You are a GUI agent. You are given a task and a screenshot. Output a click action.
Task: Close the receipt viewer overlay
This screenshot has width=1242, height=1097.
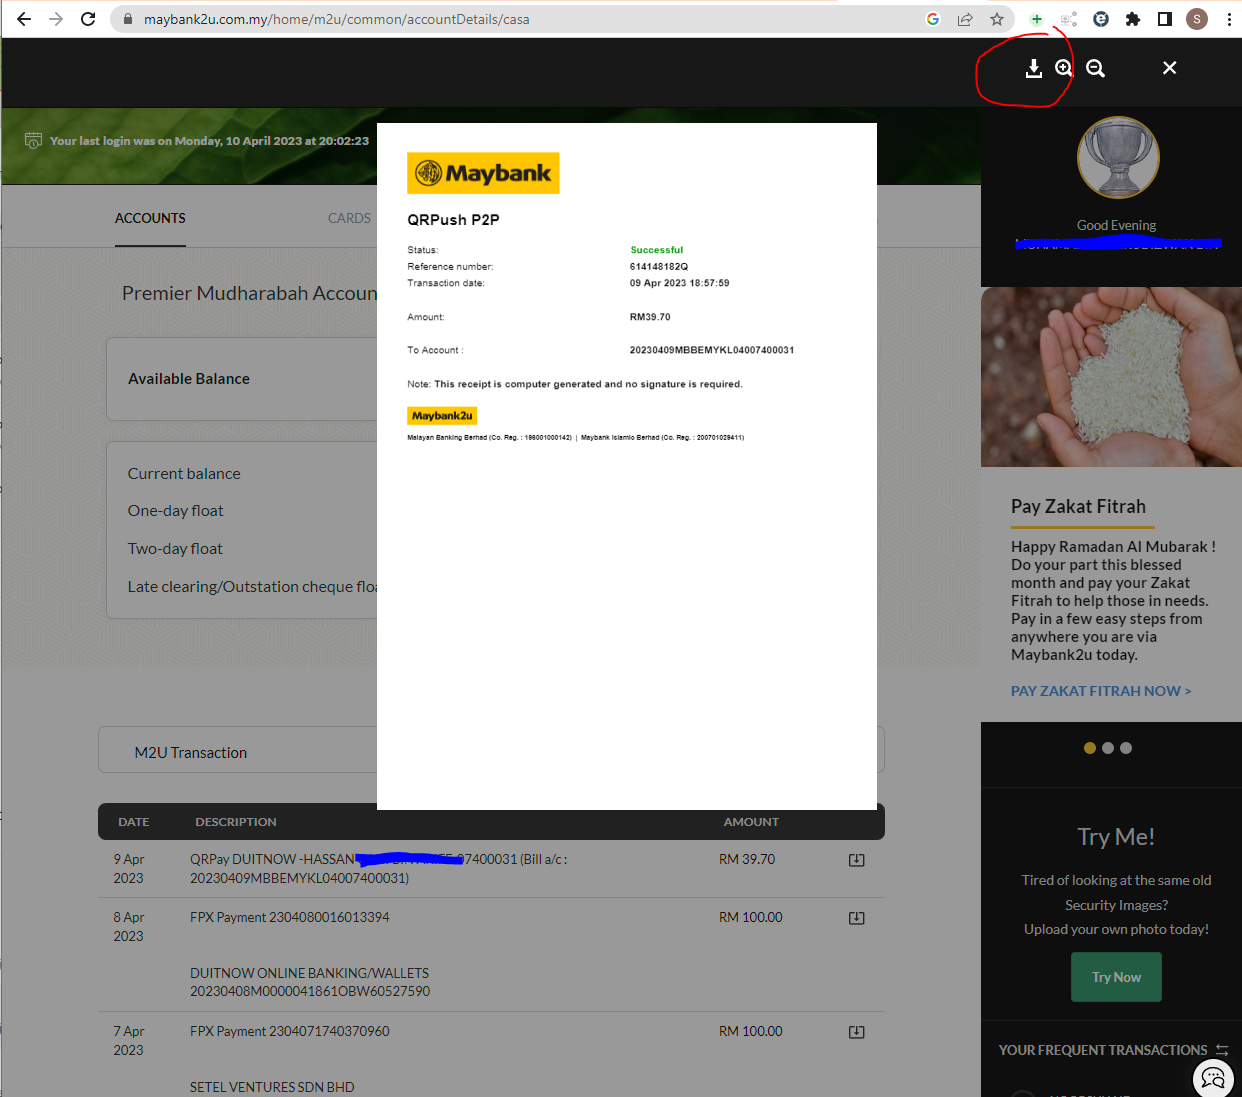tap(1169, 68)
